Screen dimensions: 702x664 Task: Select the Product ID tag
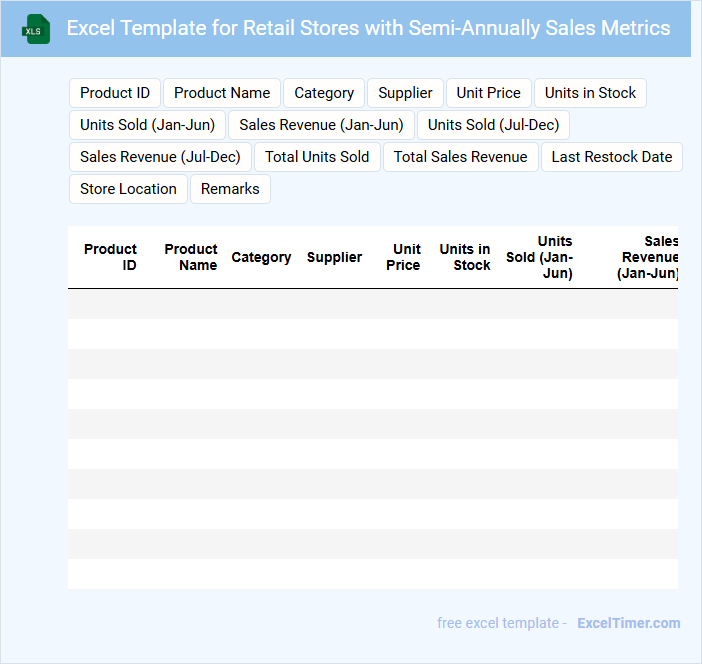click(x=115, y=93)
